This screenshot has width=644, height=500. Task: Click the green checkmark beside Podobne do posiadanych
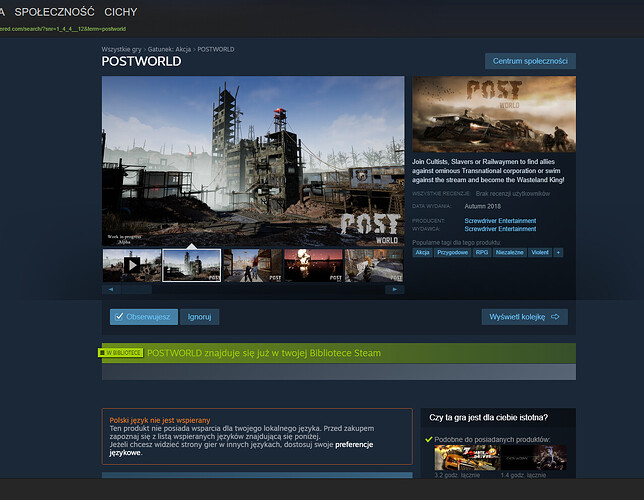click(429, 439)
